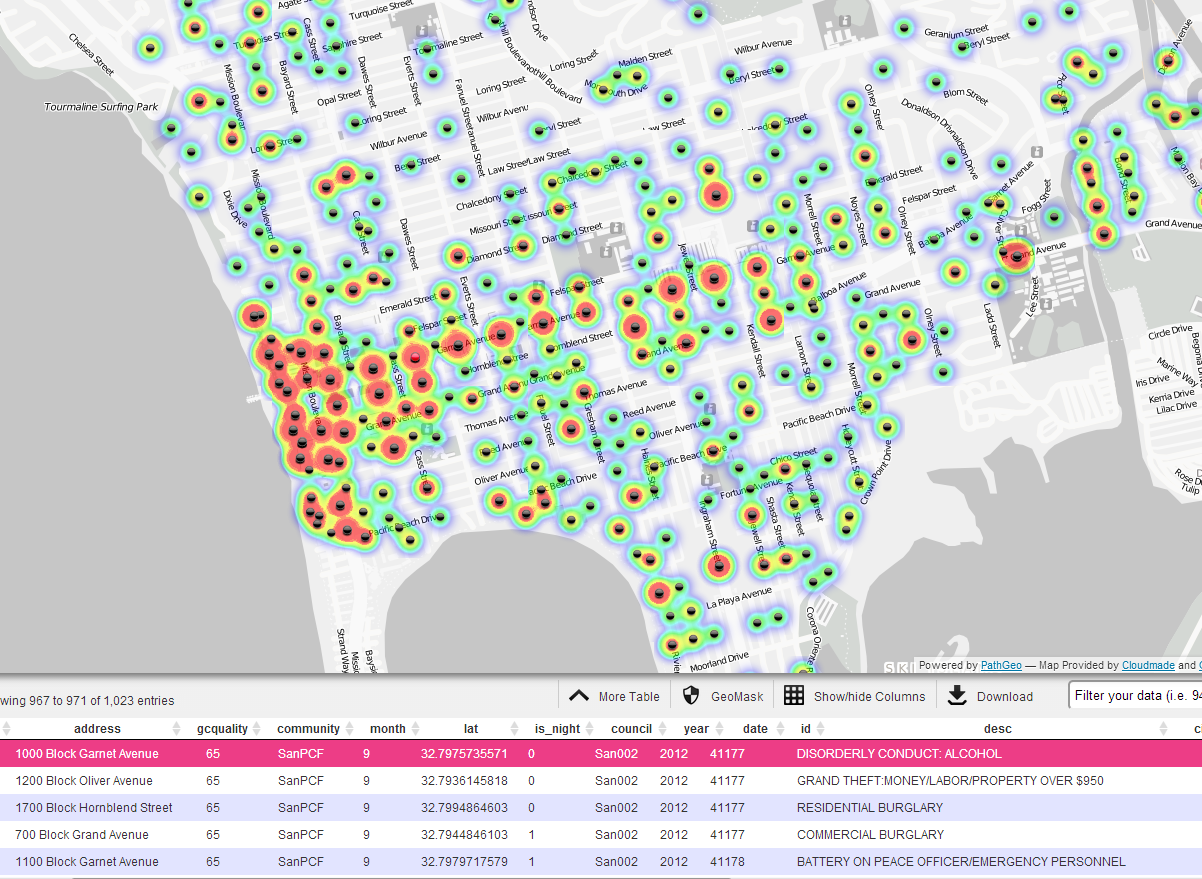
Task: Download the crime data table
Action: pyautogui.click(x=990, y=697)
